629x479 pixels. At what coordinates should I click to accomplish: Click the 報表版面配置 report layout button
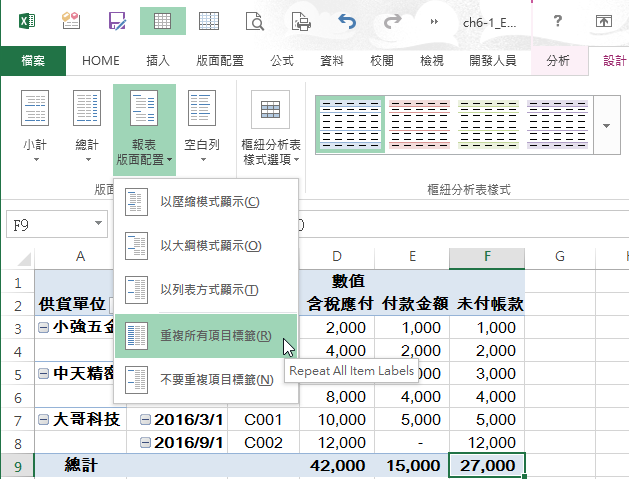pyautogui.click(x=144, y=129)
